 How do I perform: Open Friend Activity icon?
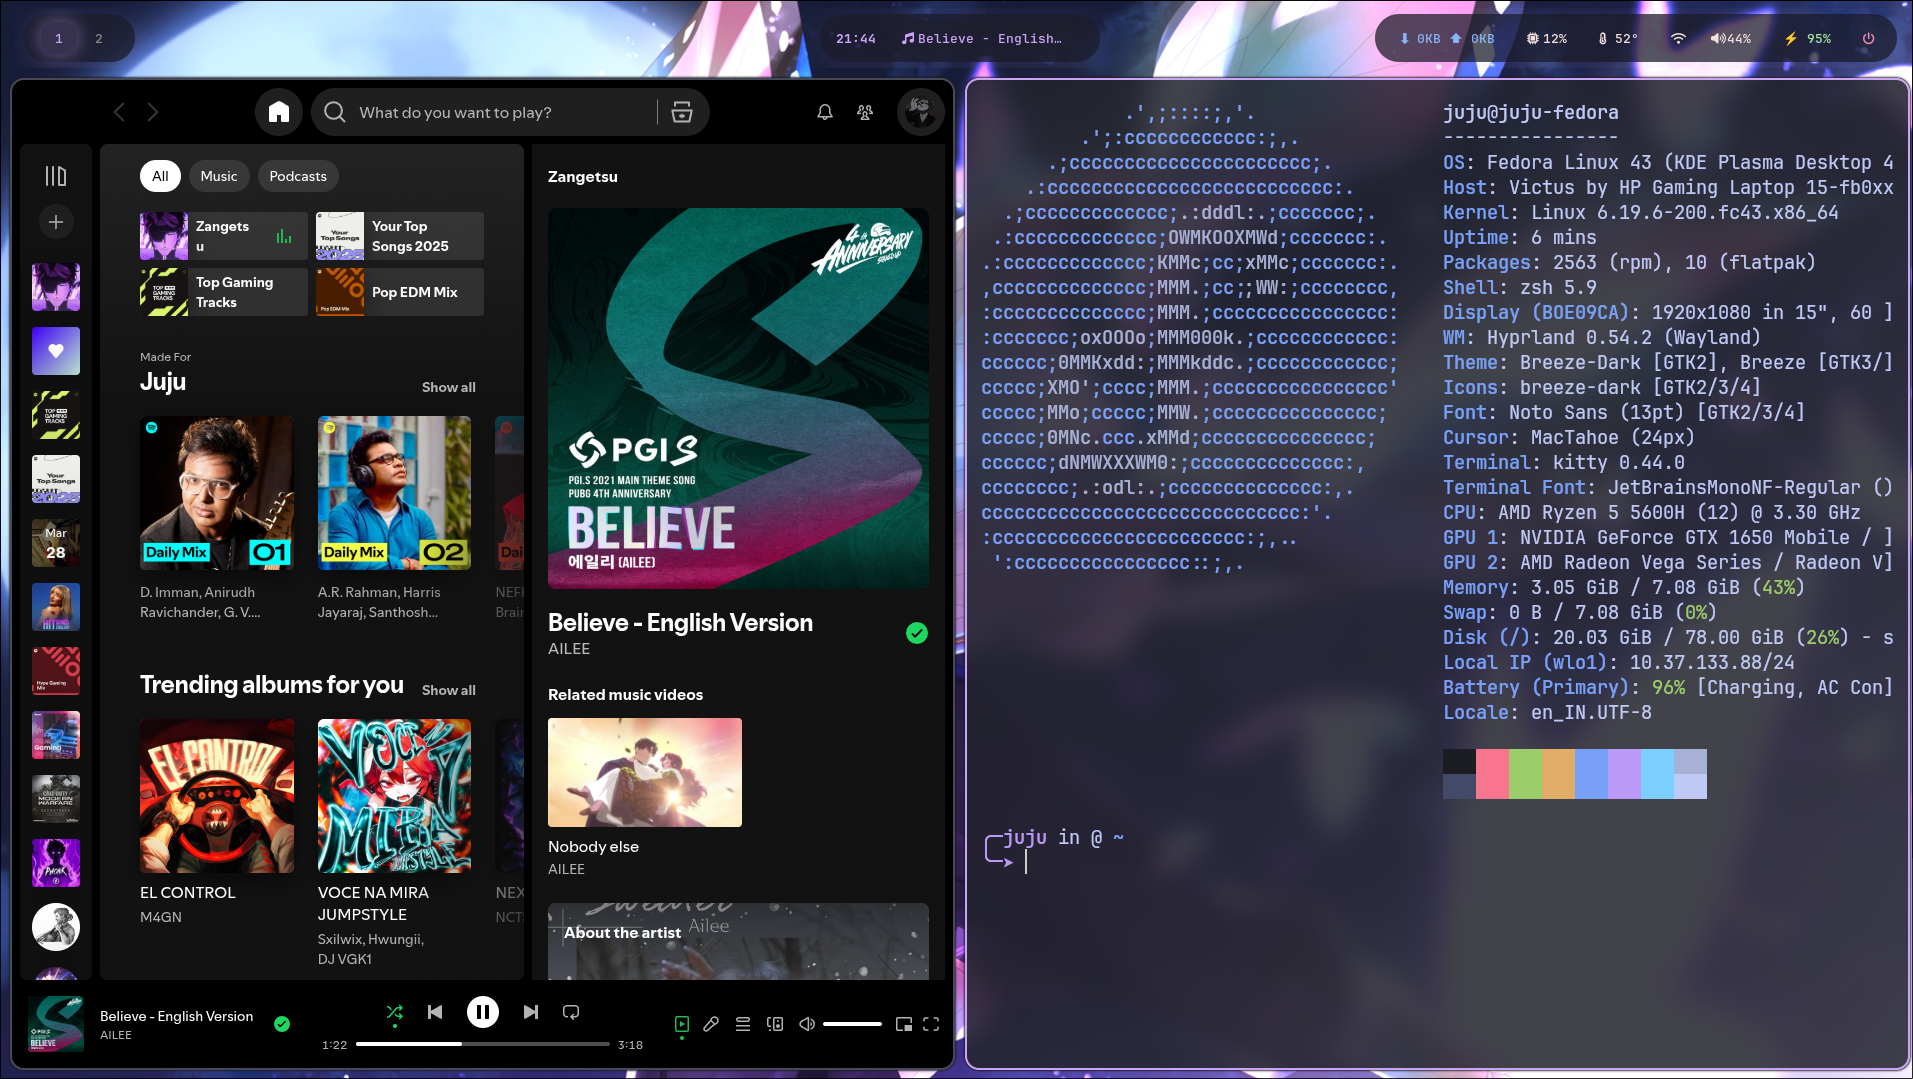click(865, 112)
